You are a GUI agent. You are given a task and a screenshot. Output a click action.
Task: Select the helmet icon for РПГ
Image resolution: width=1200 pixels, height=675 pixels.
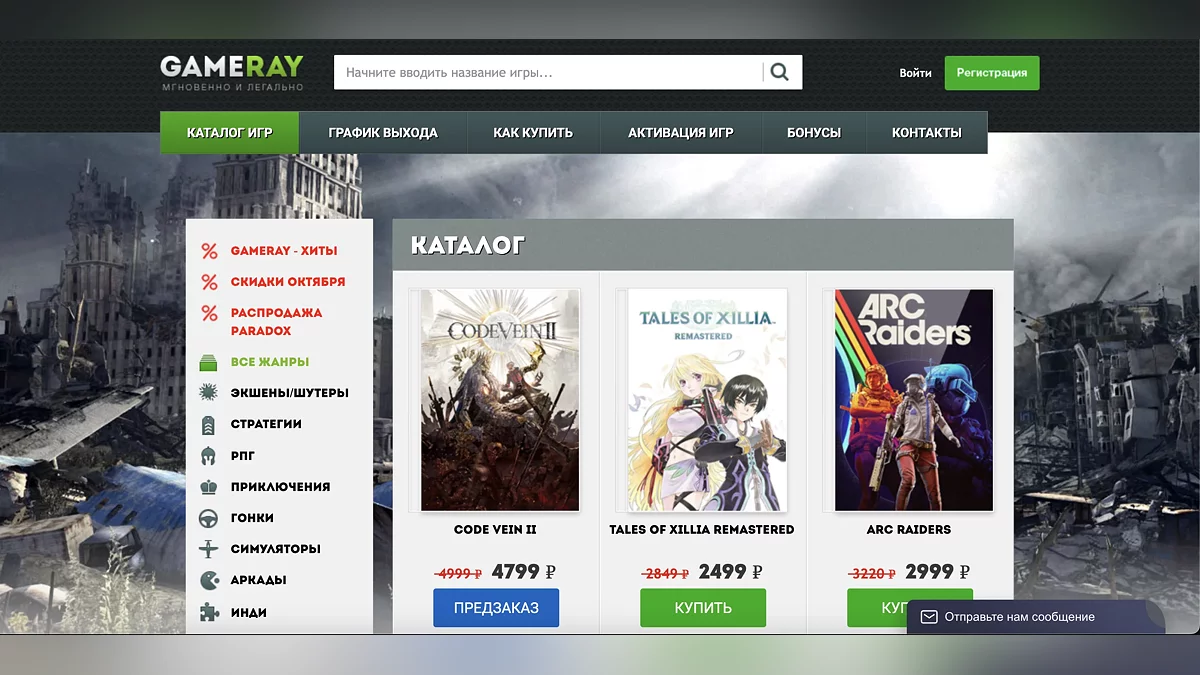(209, 455)
